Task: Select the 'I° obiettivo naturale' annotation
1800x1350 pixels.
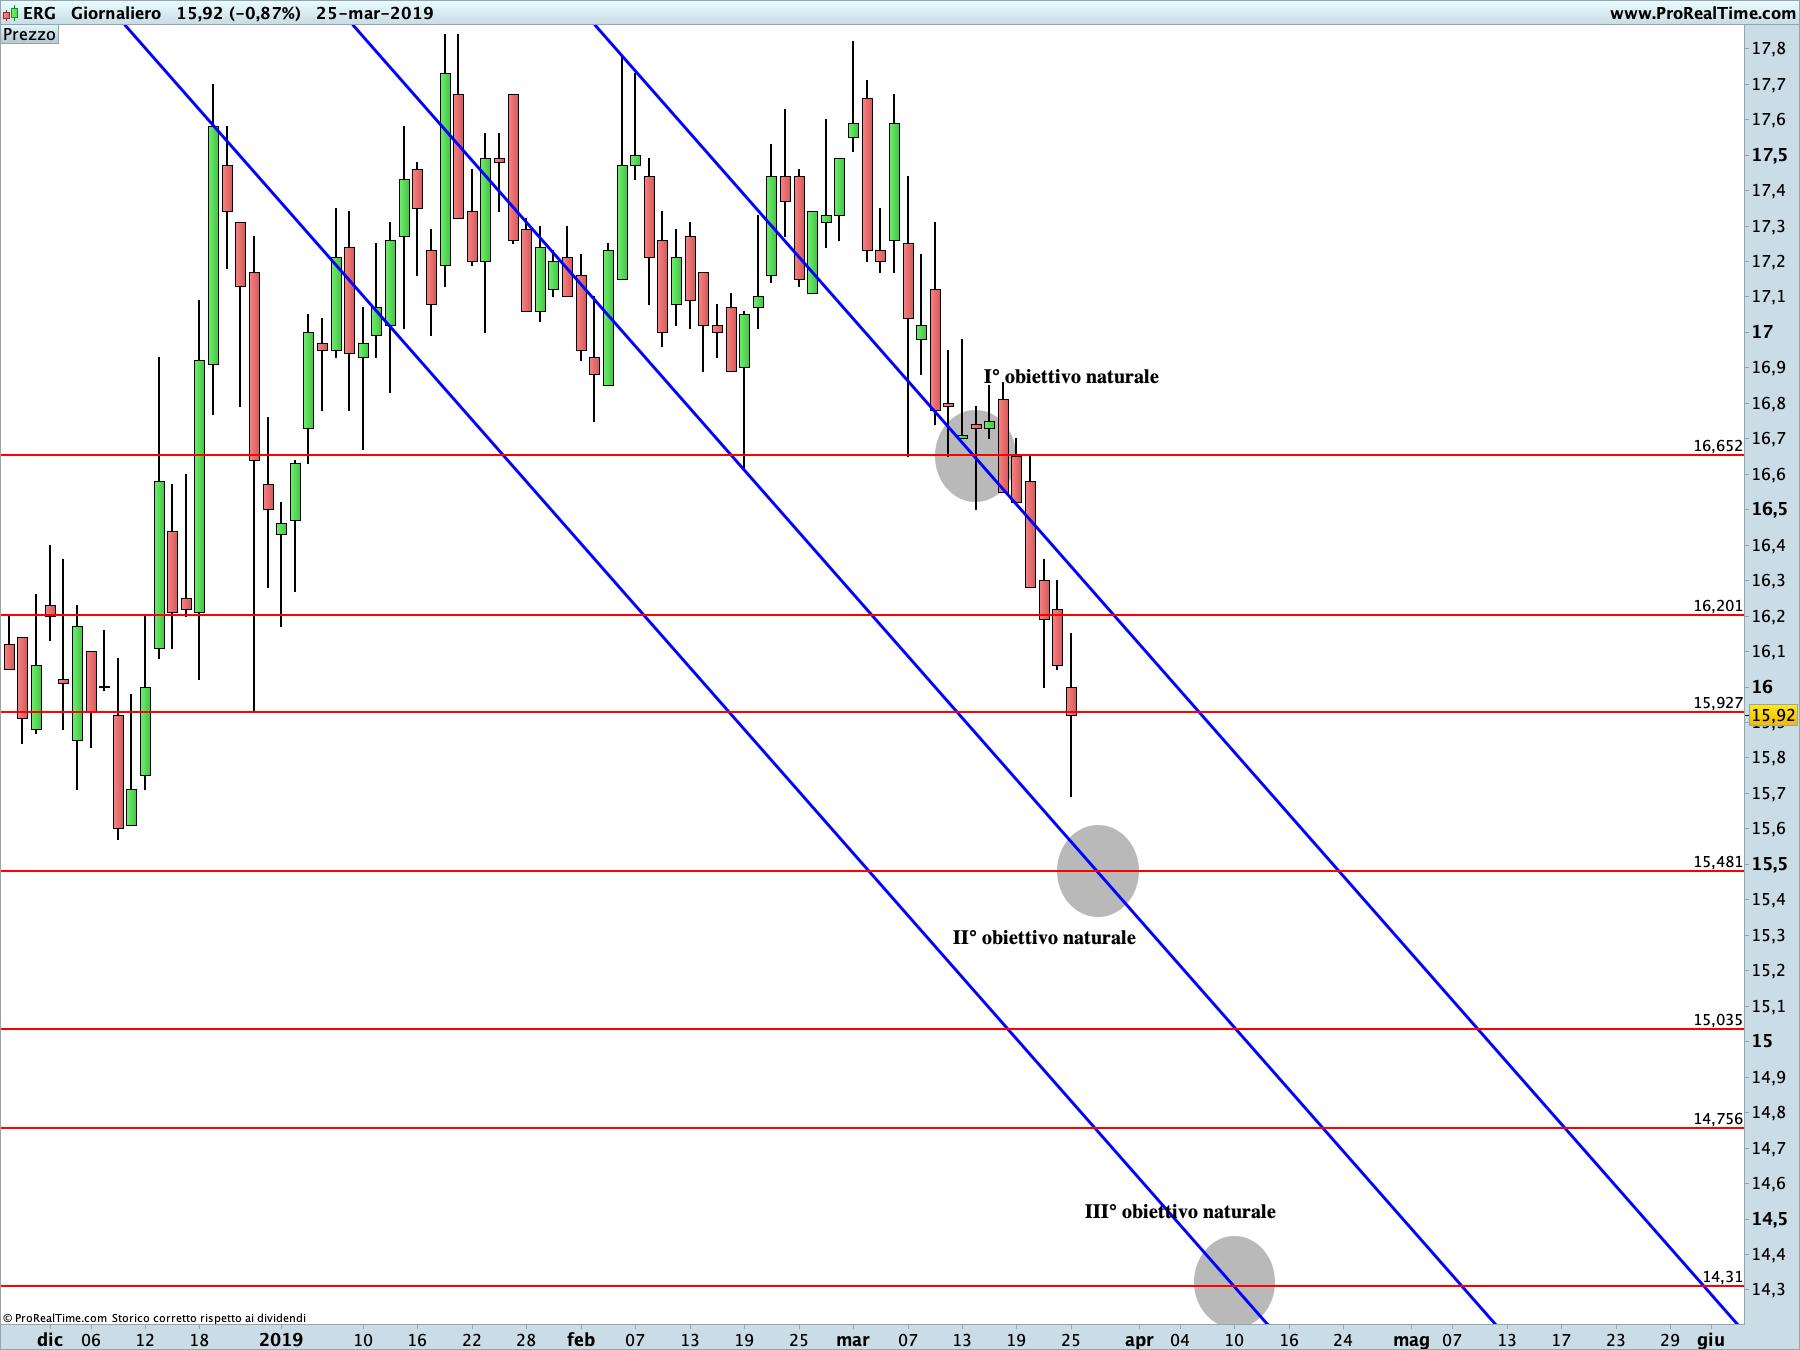Action: coord(1071,377)
